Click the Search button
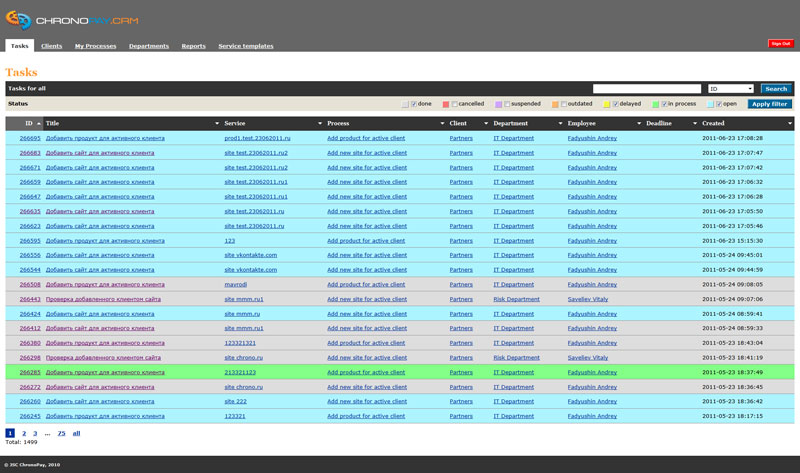 click(x=776, y=89)
